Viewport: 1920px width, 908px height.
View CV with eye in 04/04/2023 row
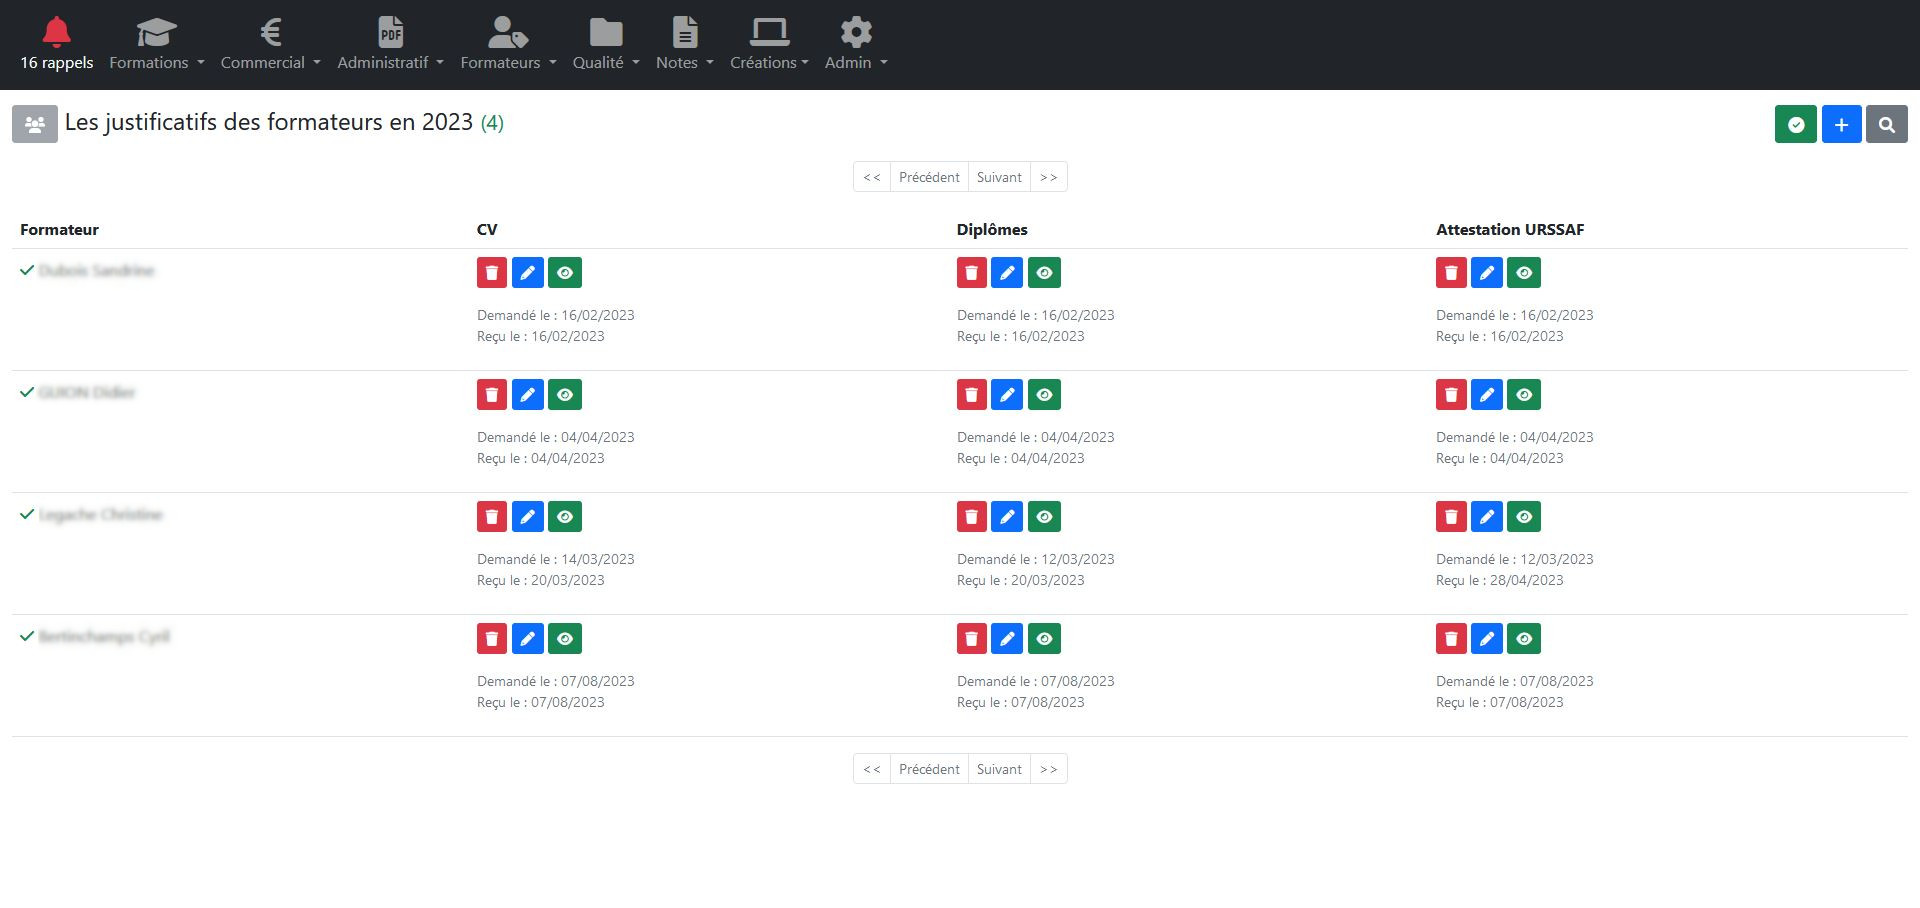click(x=565, y=395)
